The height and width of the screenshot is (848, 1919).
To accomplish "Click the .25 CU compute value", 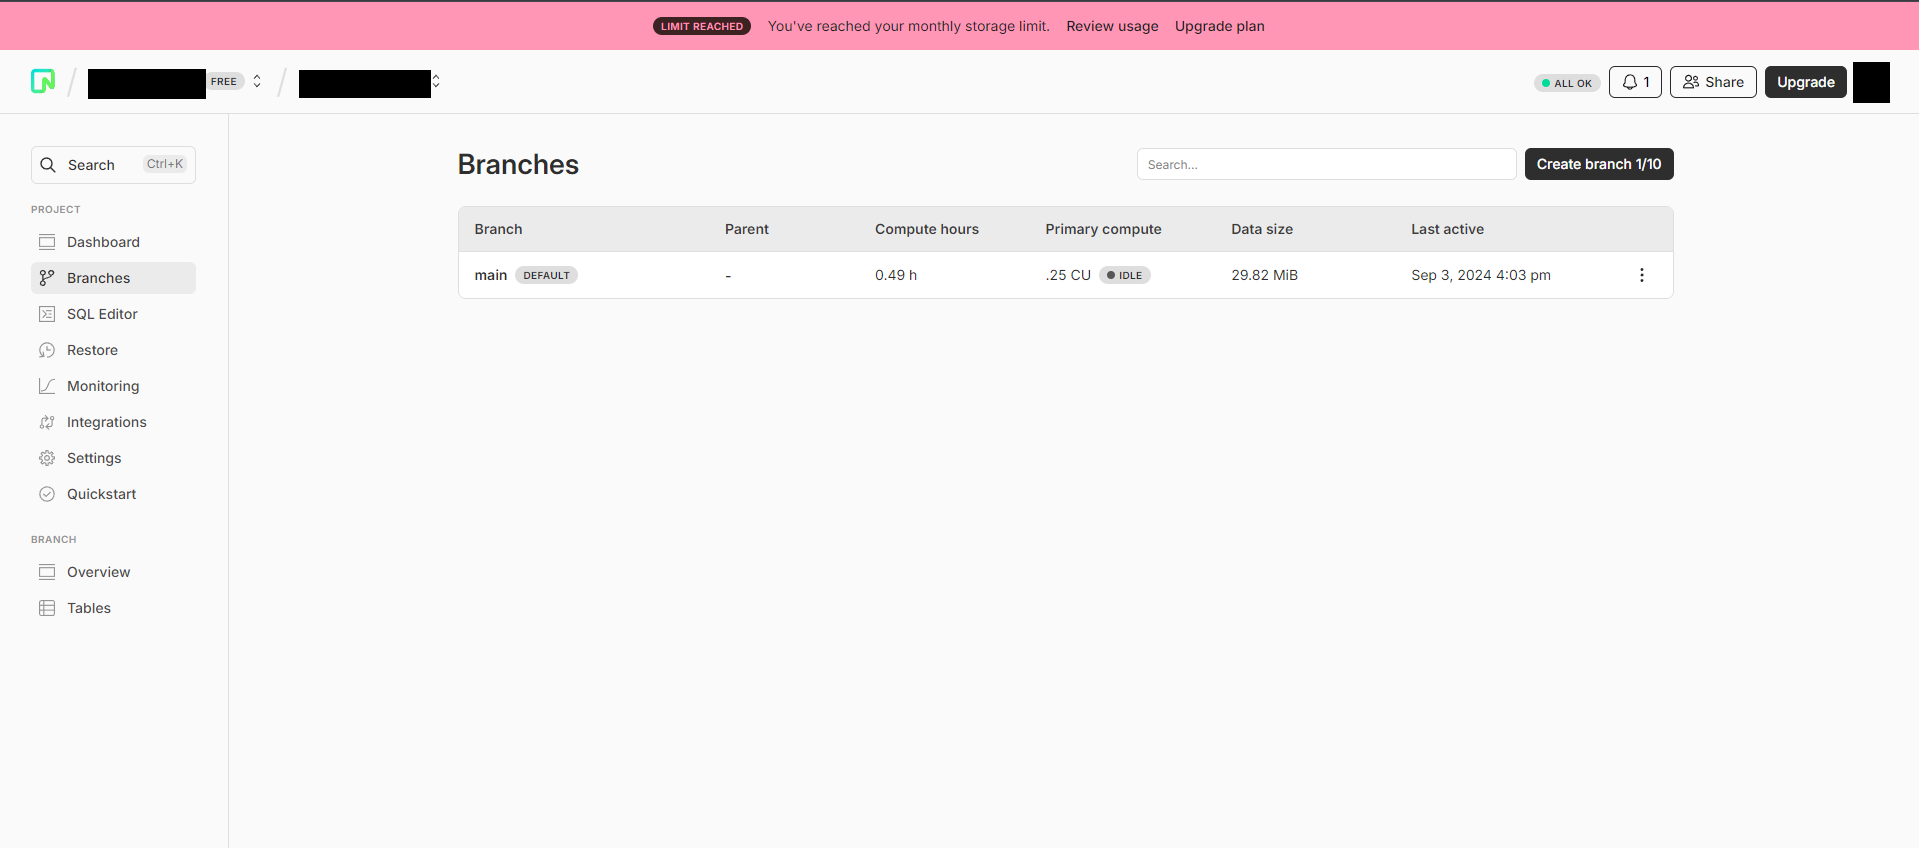I will [1068, 275].
